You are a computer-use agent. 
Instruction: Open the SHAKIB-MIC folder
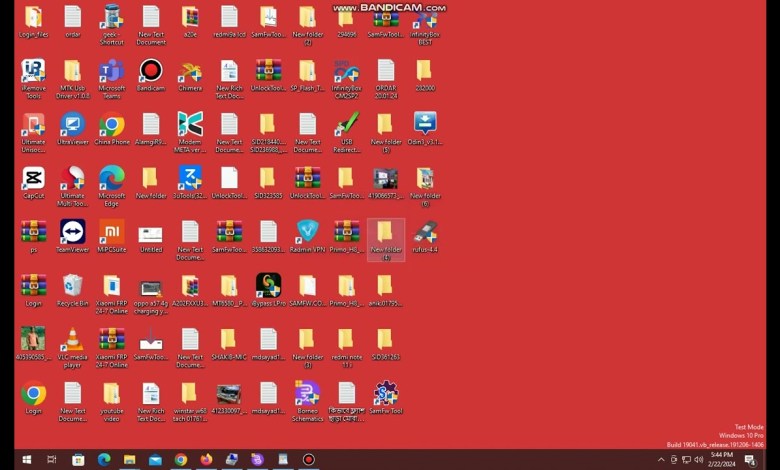point(229,344)
